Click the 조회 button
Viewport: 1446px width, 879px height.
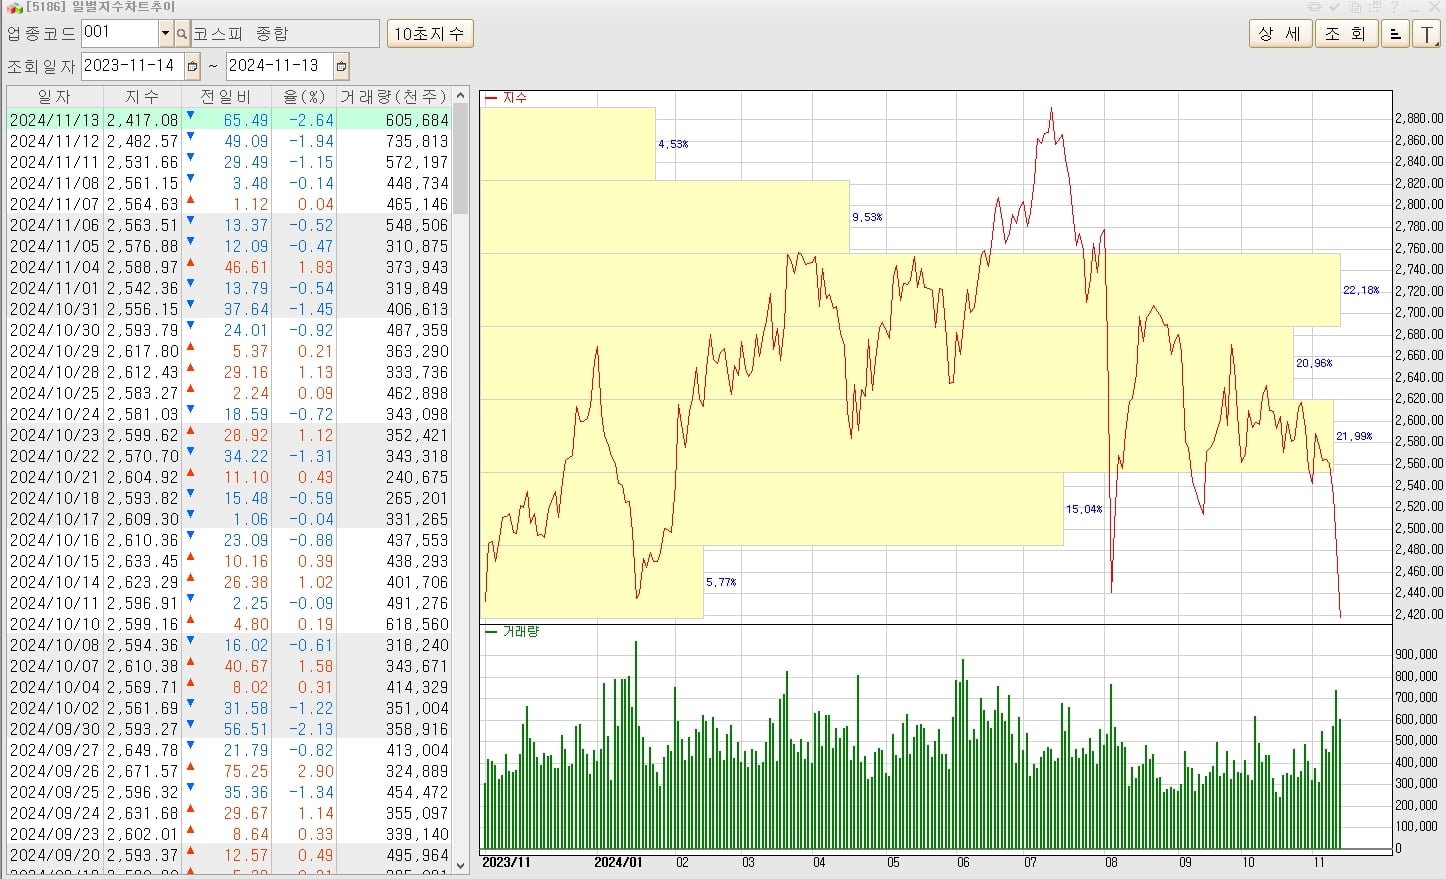tap(1346, 34)
